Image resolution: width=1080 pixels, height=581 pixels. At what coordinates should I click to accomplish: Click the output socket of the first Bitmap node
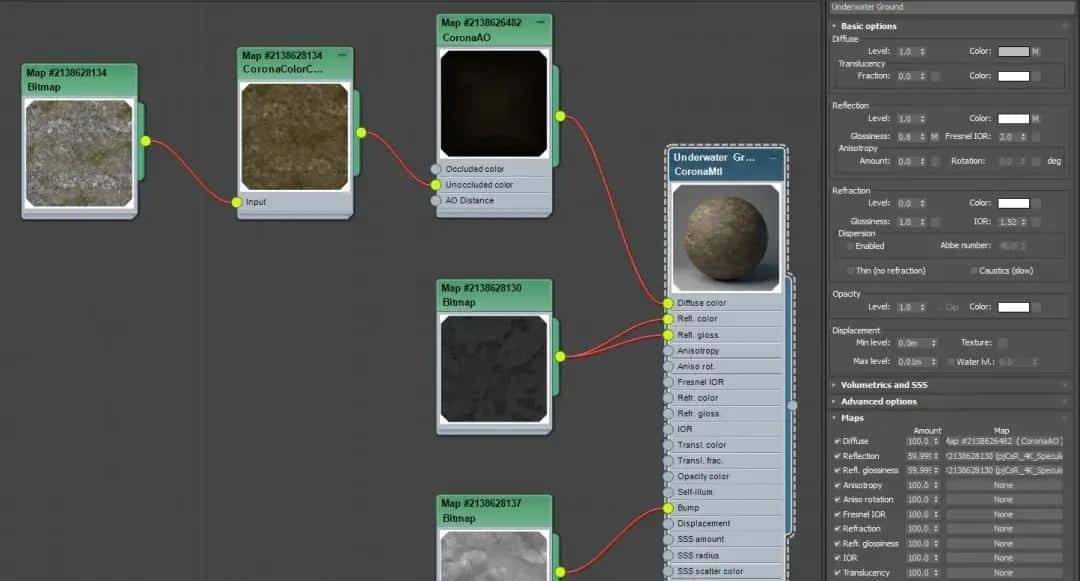pyautogui.click(x=146, y=141)
